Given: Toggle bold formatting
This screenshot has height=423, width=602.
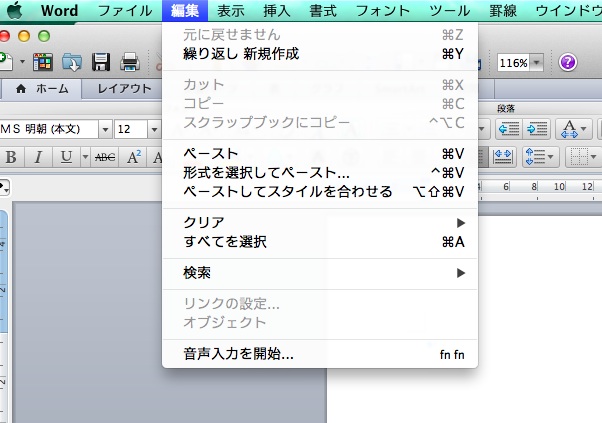Looking at the screenshot, I should pyautogui.click(x=11, y=157).
